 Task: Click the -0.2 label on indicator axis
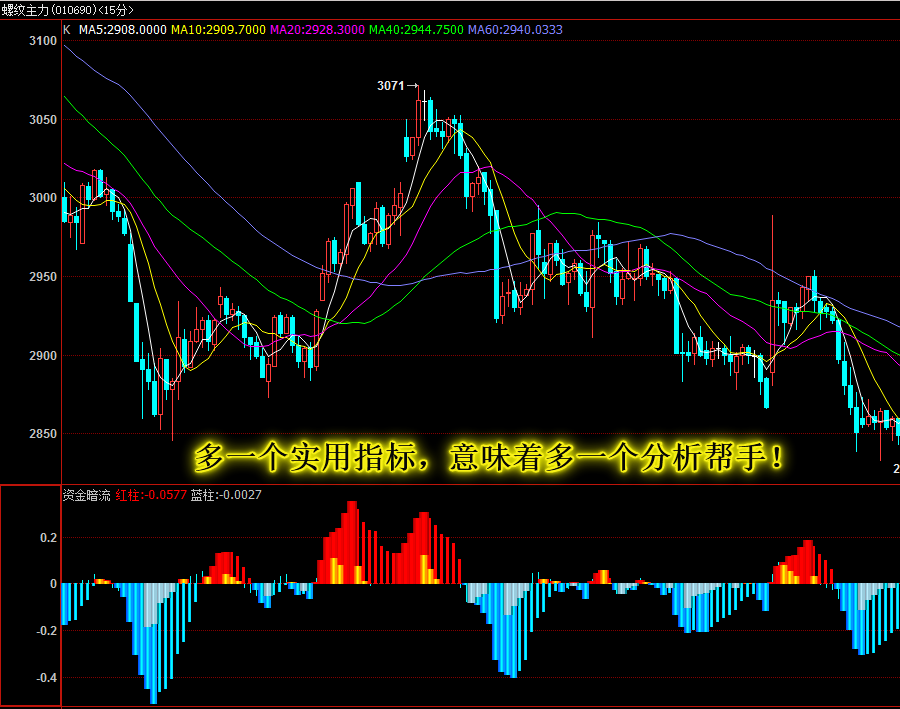[47, 631]
